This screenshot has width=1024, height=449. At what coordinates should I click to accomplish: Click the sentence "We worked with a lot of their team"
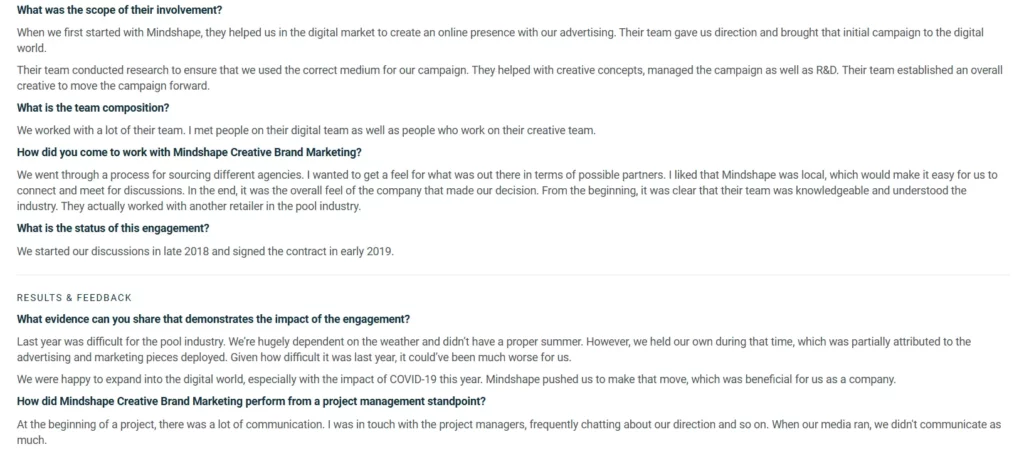point(306,130)
